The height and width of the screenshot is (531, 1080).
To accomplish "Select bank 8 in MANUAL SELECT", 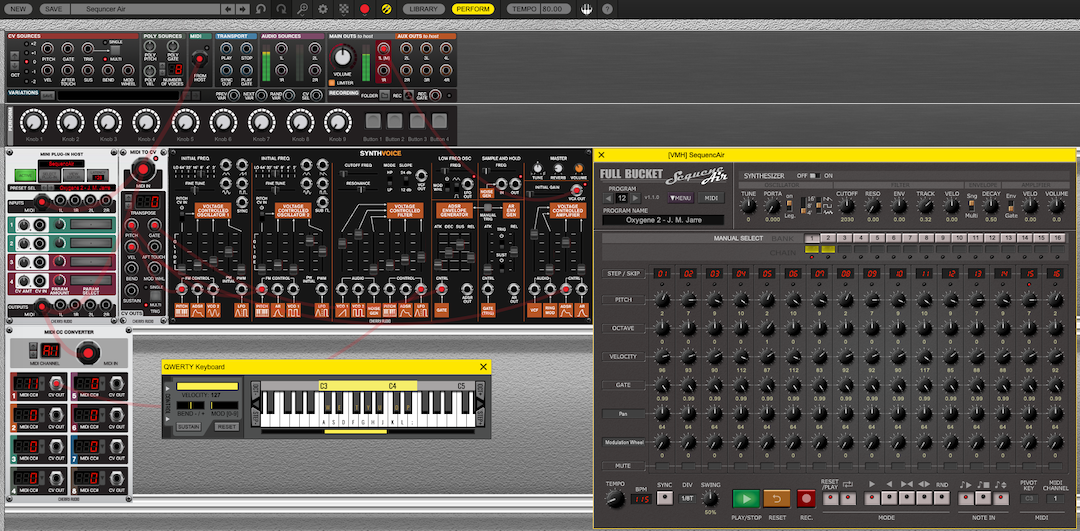I will coord(927,238).
